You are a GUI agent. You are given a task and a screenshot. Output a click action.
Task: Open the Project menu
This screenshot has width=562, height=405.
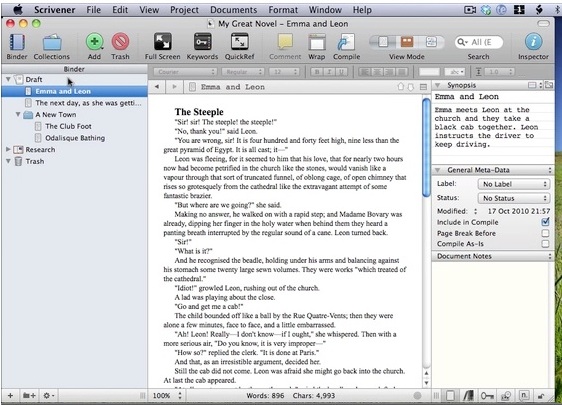(x=184, y=10)
